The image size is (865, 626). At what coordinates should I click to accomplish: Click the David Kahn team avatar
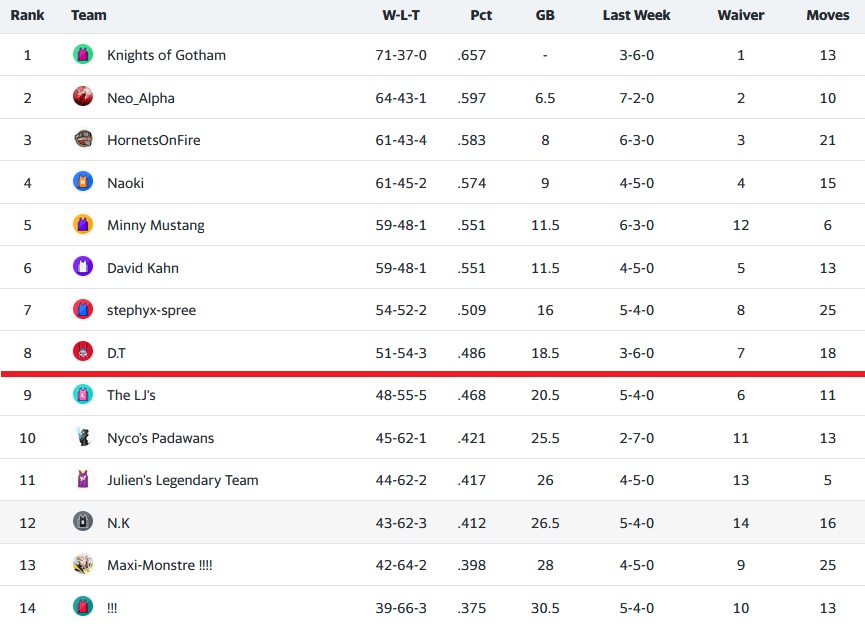point(83,267)
